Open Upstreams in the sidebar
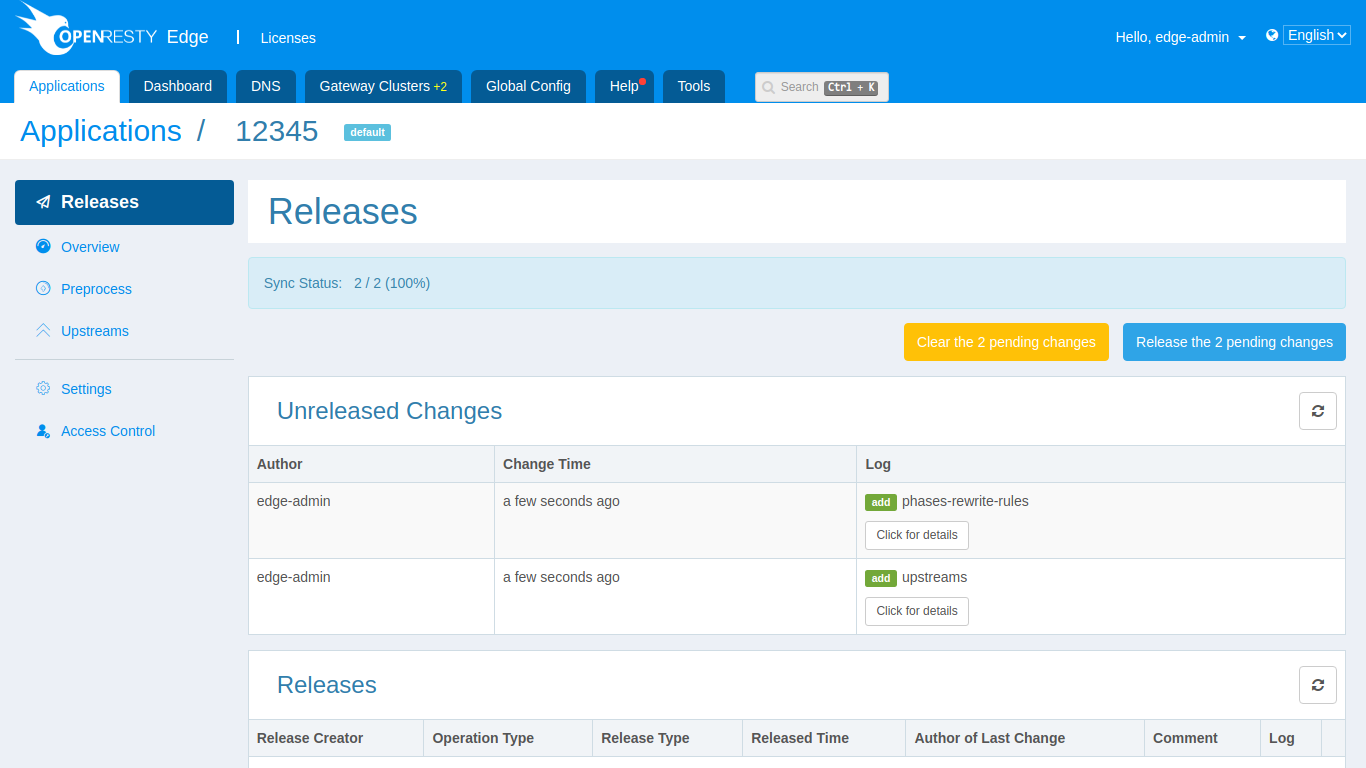Image resolution: width=1366 pixels, height=768 pixels. [95, 331]
